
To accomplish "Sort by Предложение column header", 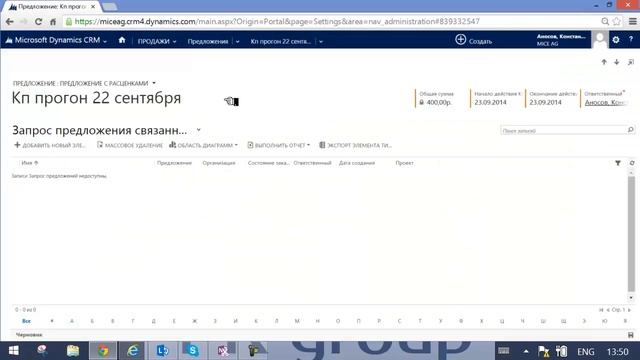I will 174,163.
